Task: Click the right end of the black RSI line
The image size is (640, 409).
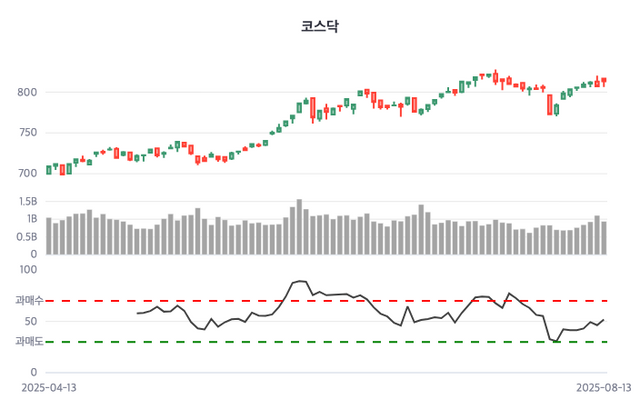Action: click(x=604, y=319)
